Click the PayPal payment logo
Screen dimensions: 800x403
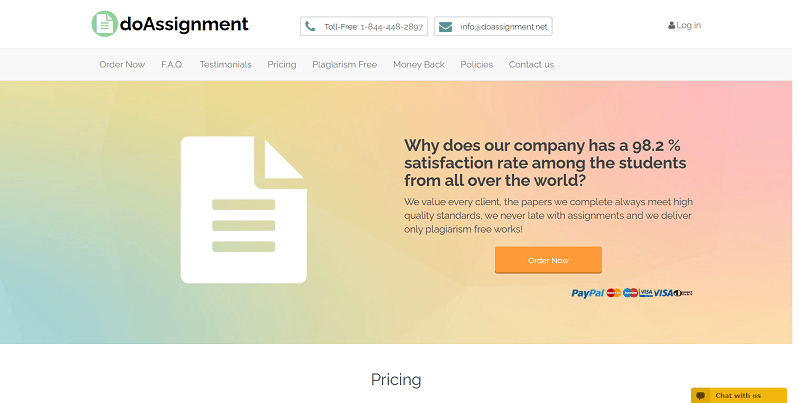[587, 293]
